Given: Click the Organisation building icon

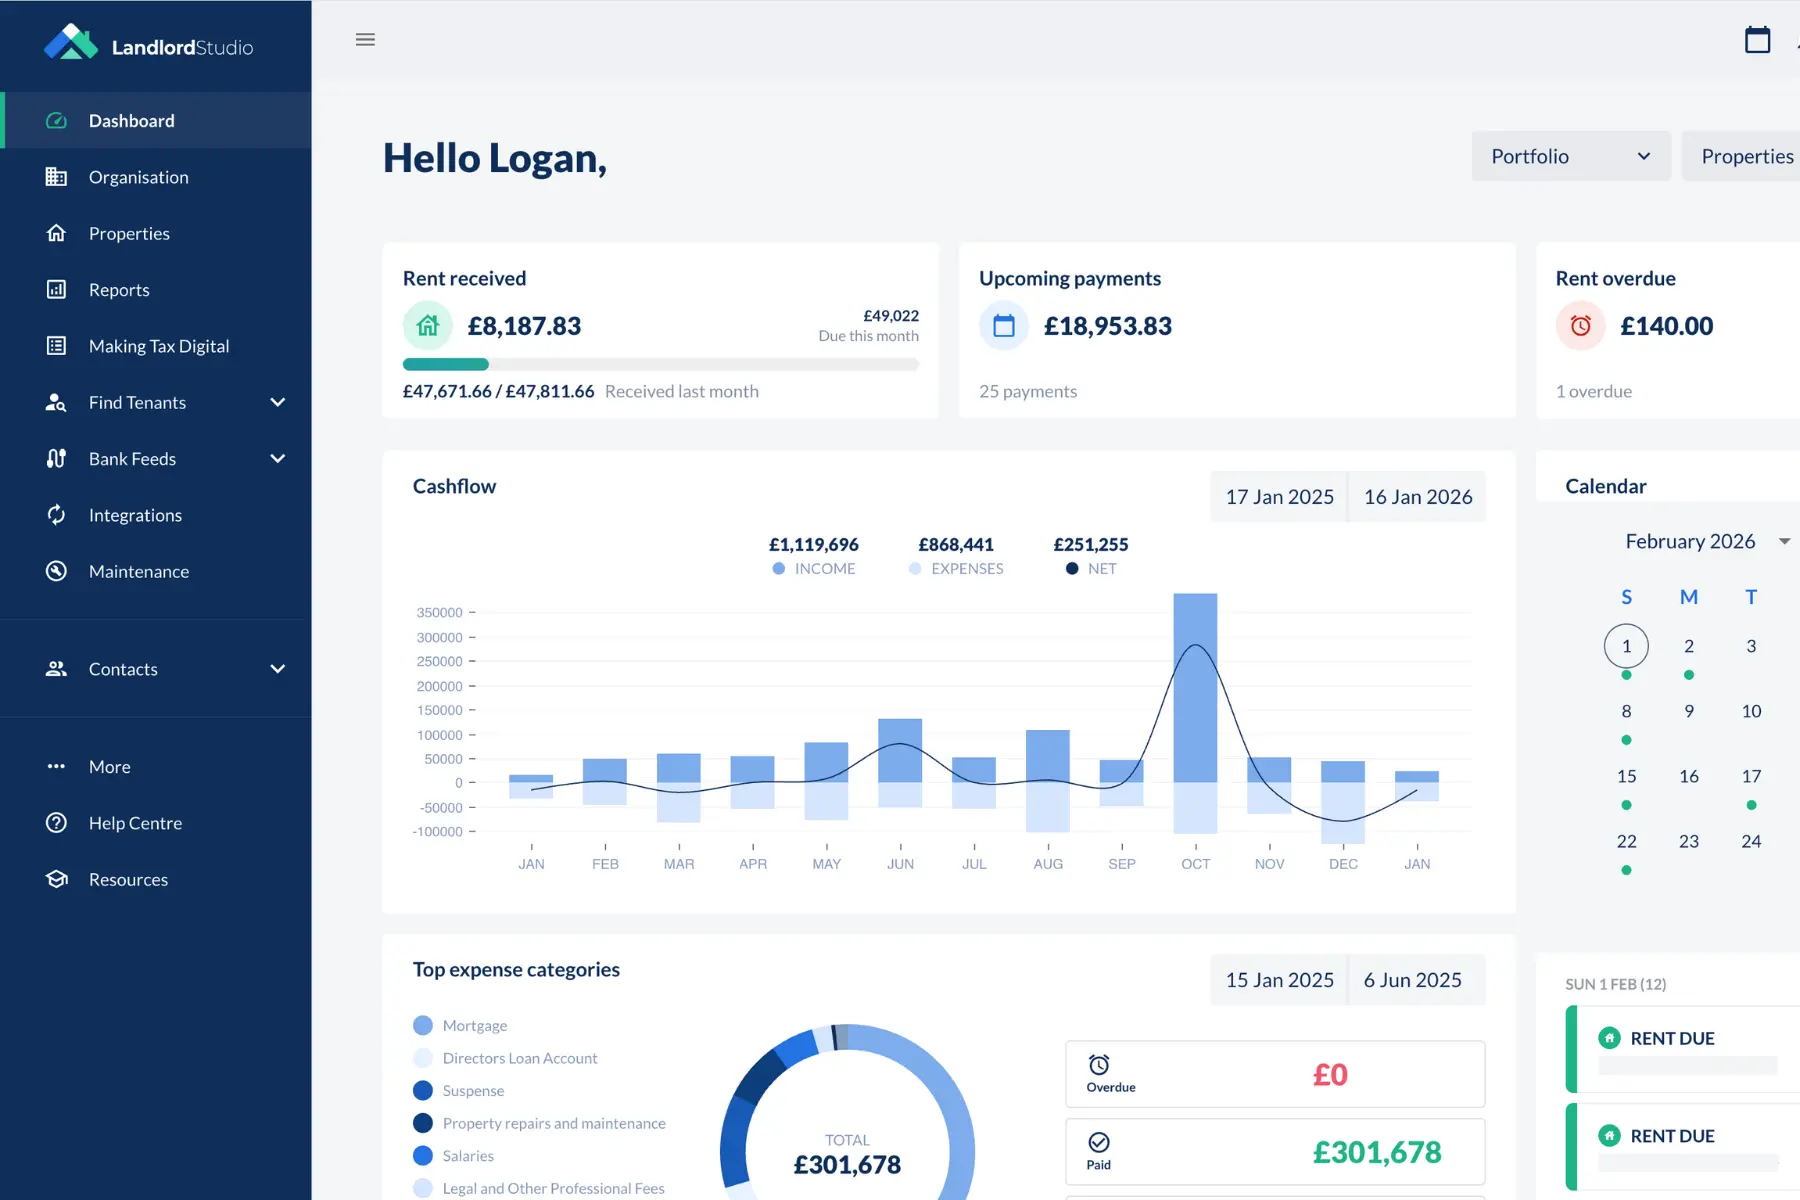Looking at the screenshot, I should (56, 177).
